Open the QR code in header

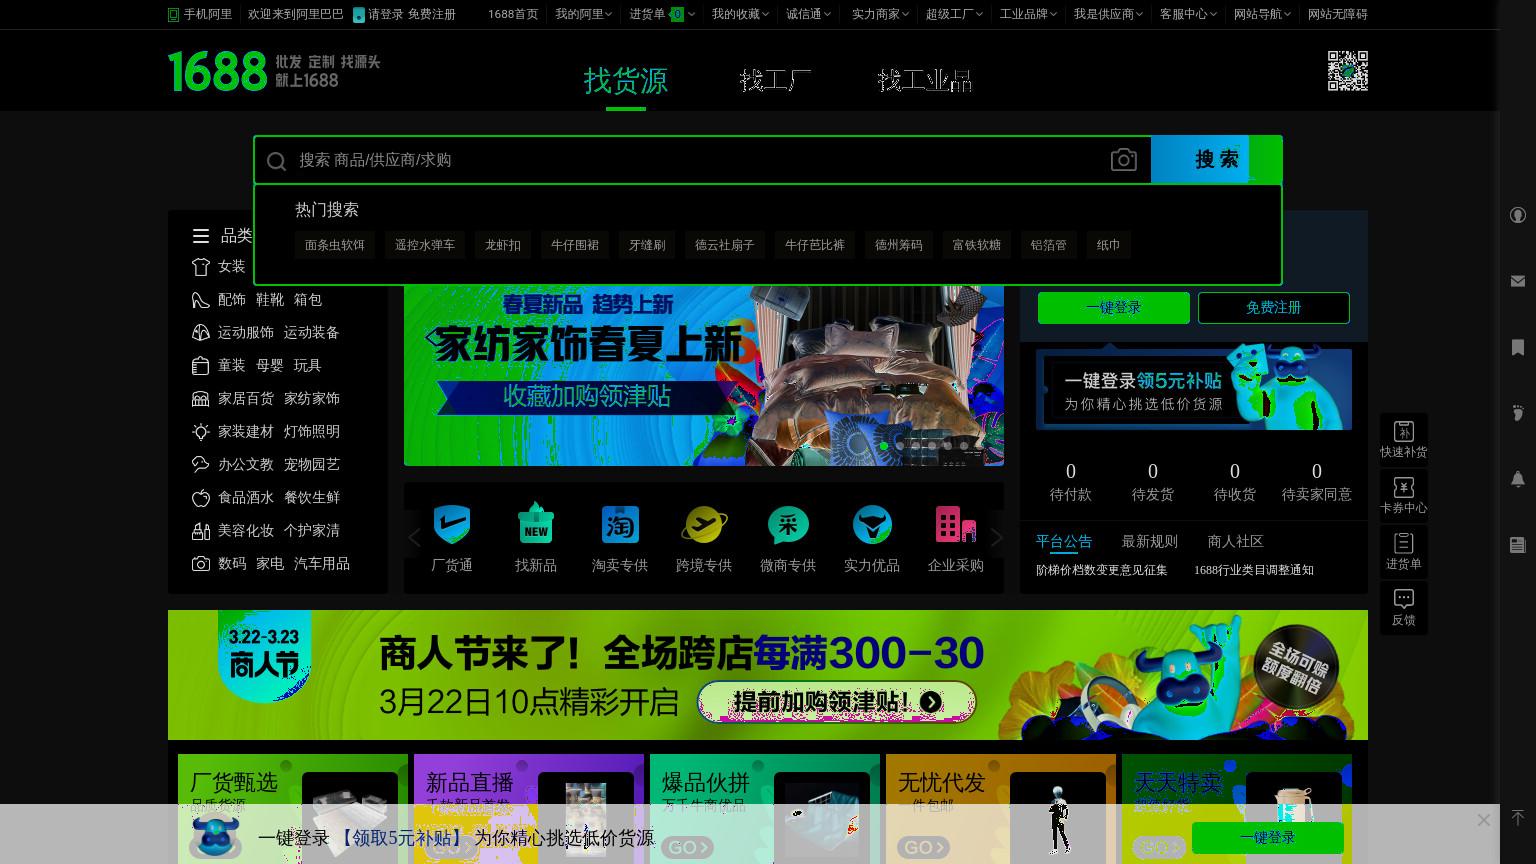click(x=1347, y=71)
